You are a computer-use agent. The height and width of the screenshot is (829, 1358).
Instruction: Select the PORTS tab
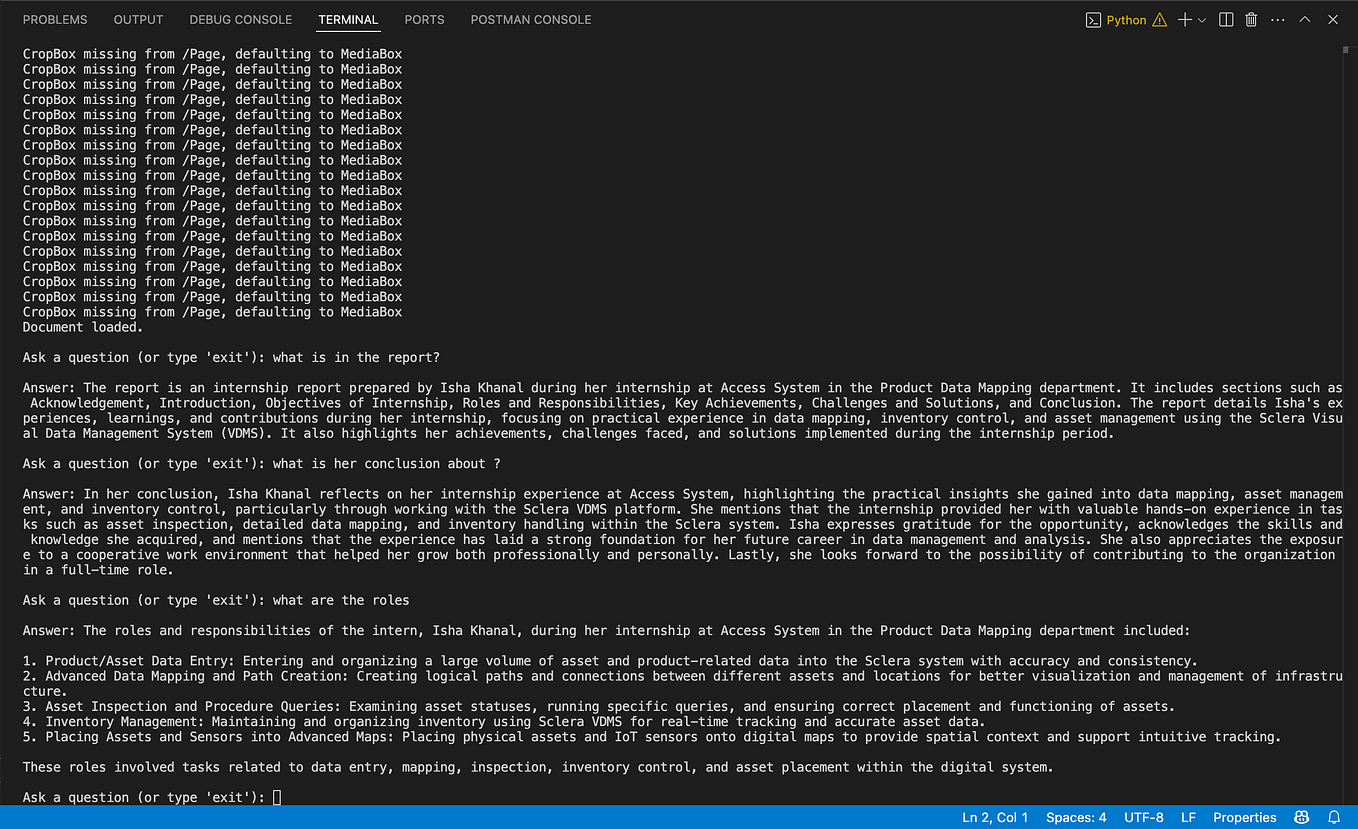(x=424, y=19)
